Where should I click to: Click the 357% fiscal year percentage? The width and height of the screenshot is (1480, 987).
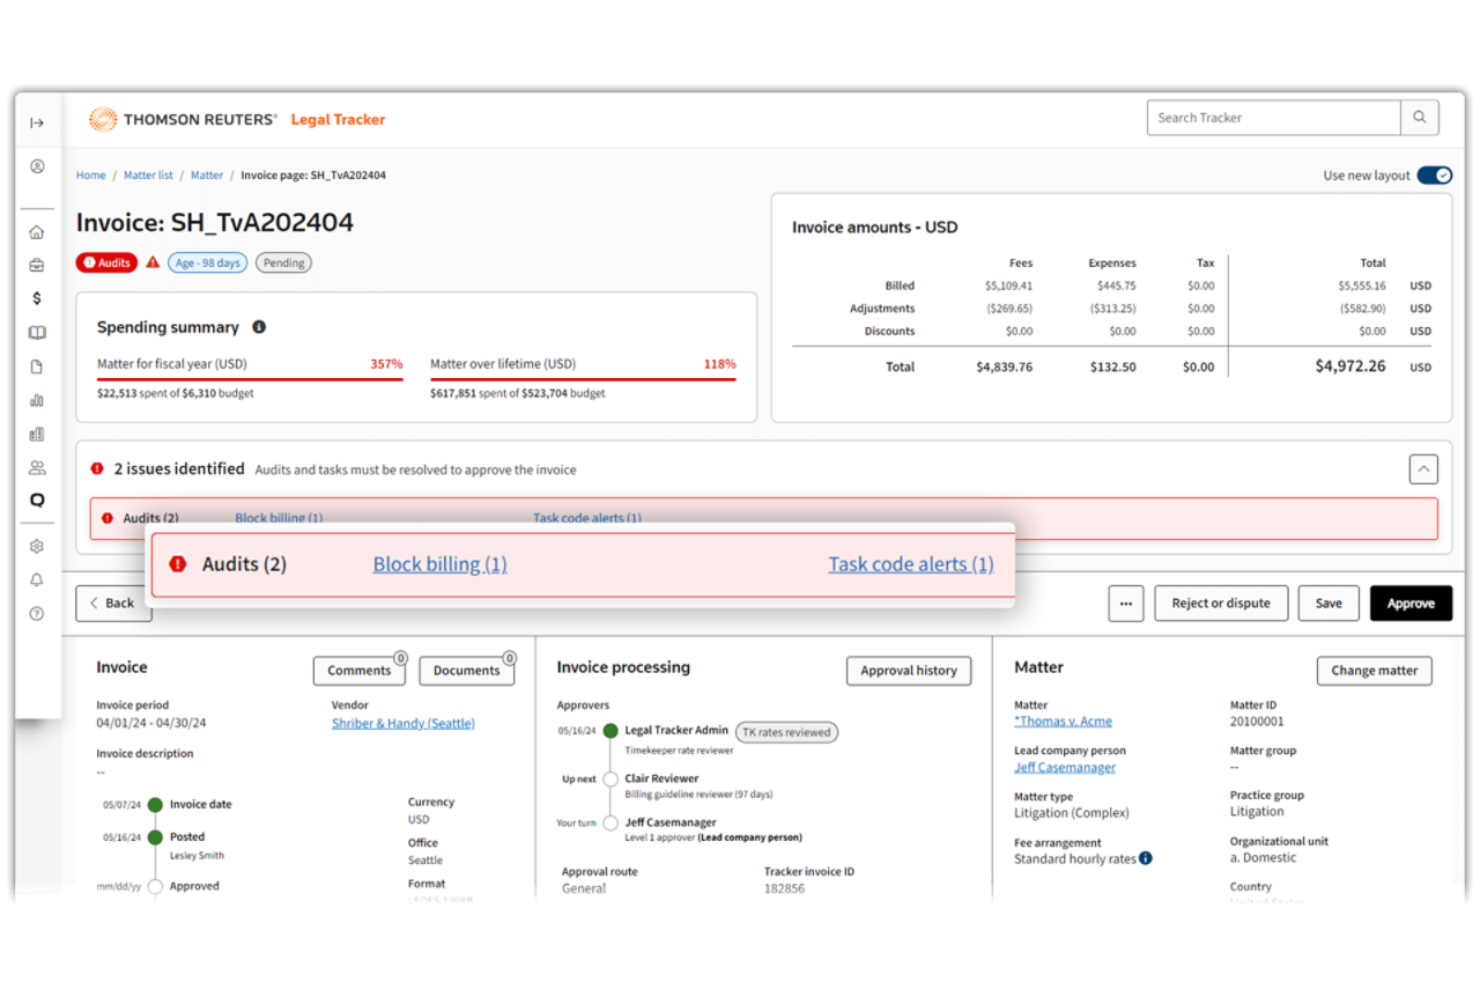pyautogui.click(x=386, y=364)
